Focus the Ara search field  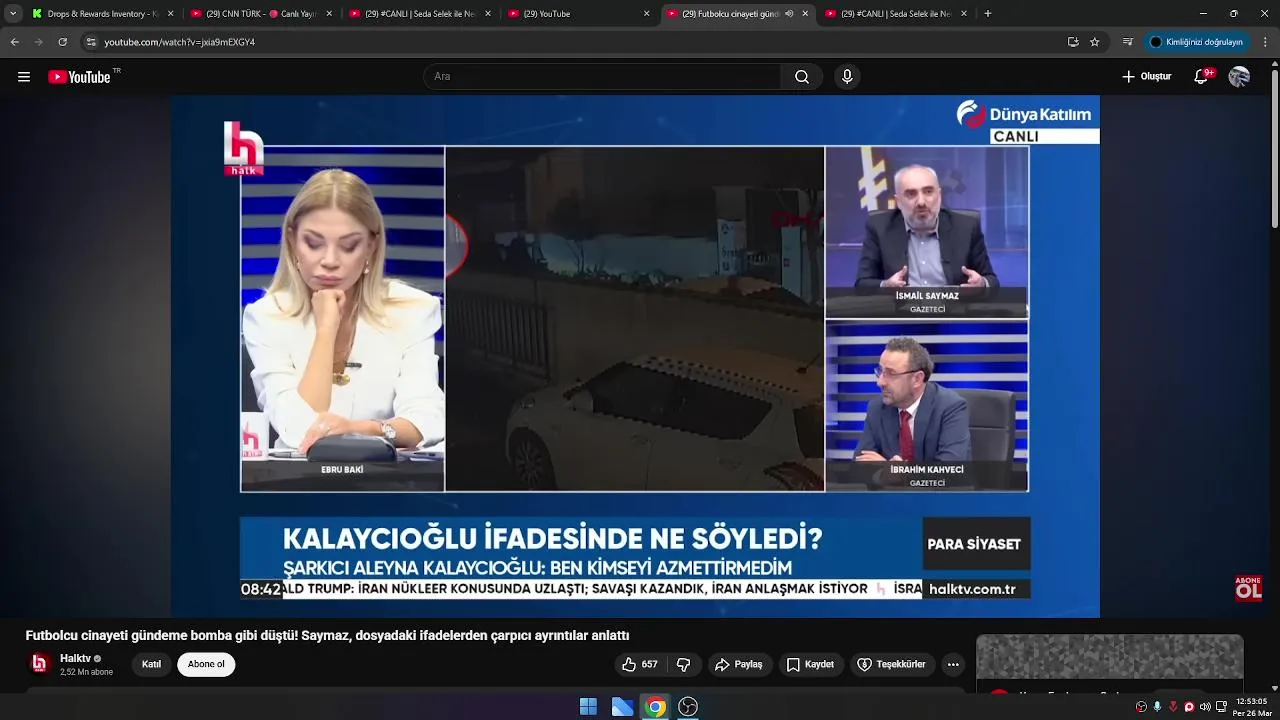pos(603,77)
